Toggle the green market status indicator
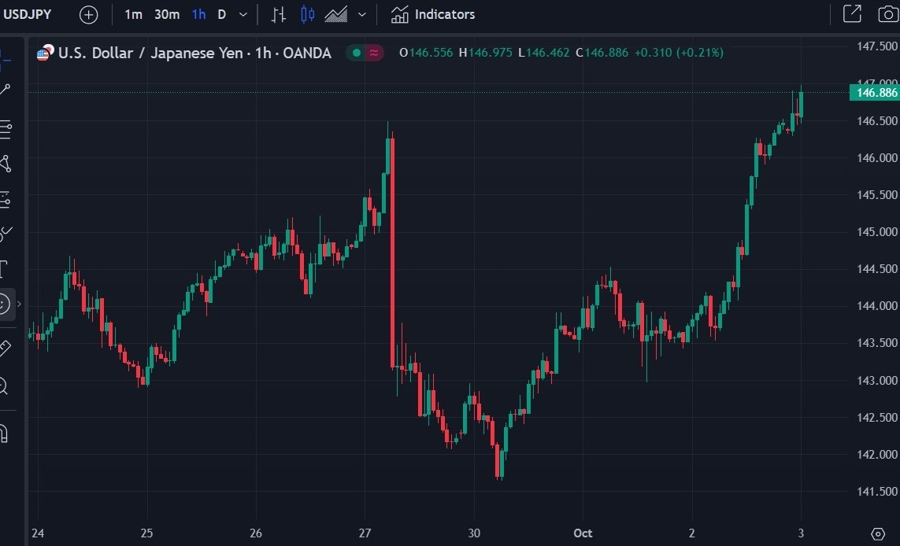Image resolution: width=900 pixels, height=546 pixels. click(x=356, y=53)
